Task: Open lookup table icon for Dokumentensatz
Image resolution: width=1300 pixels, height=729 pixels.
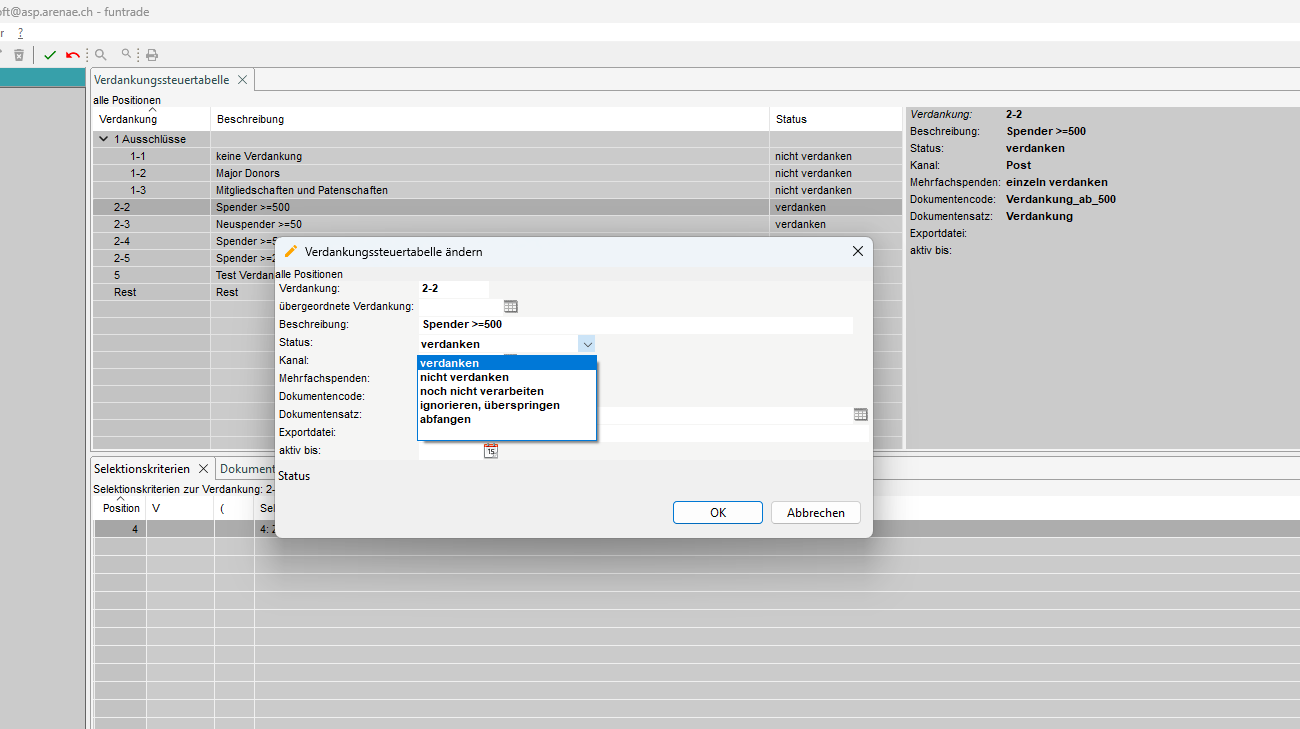Action: pyautogui.click(x=860, y=414)
